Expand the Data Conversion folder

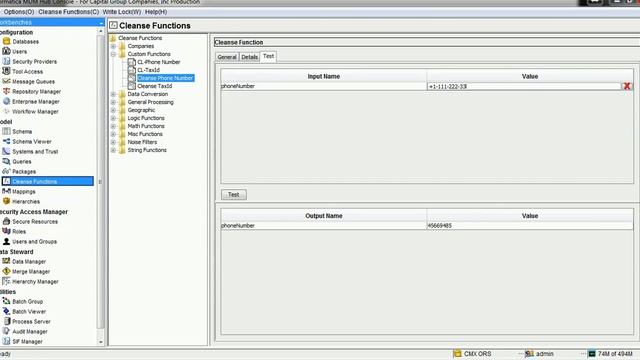(x=113, y=94)
